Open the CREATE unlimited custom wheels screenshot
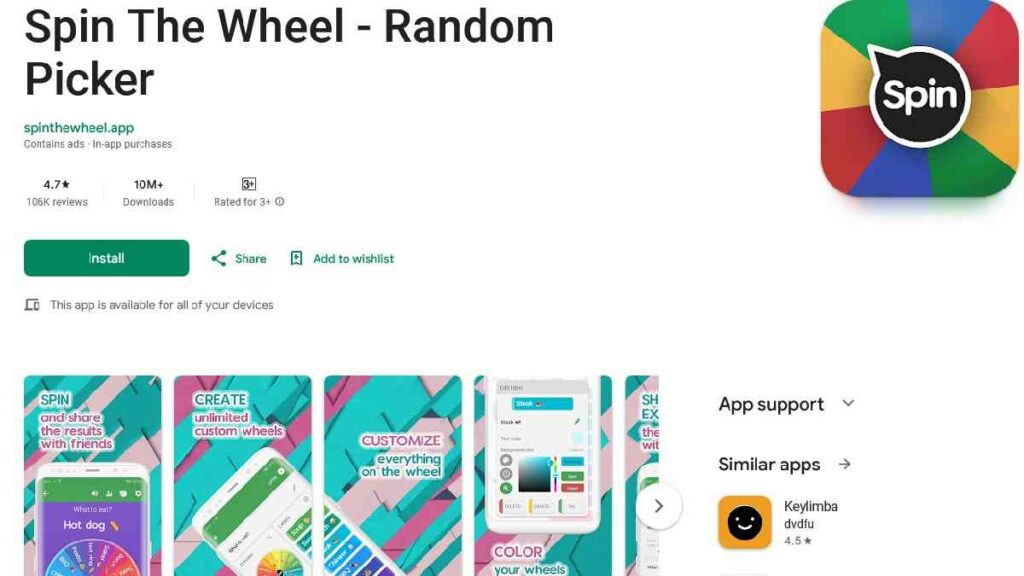This screenshot has height=576, width=1024. [243, 475]
